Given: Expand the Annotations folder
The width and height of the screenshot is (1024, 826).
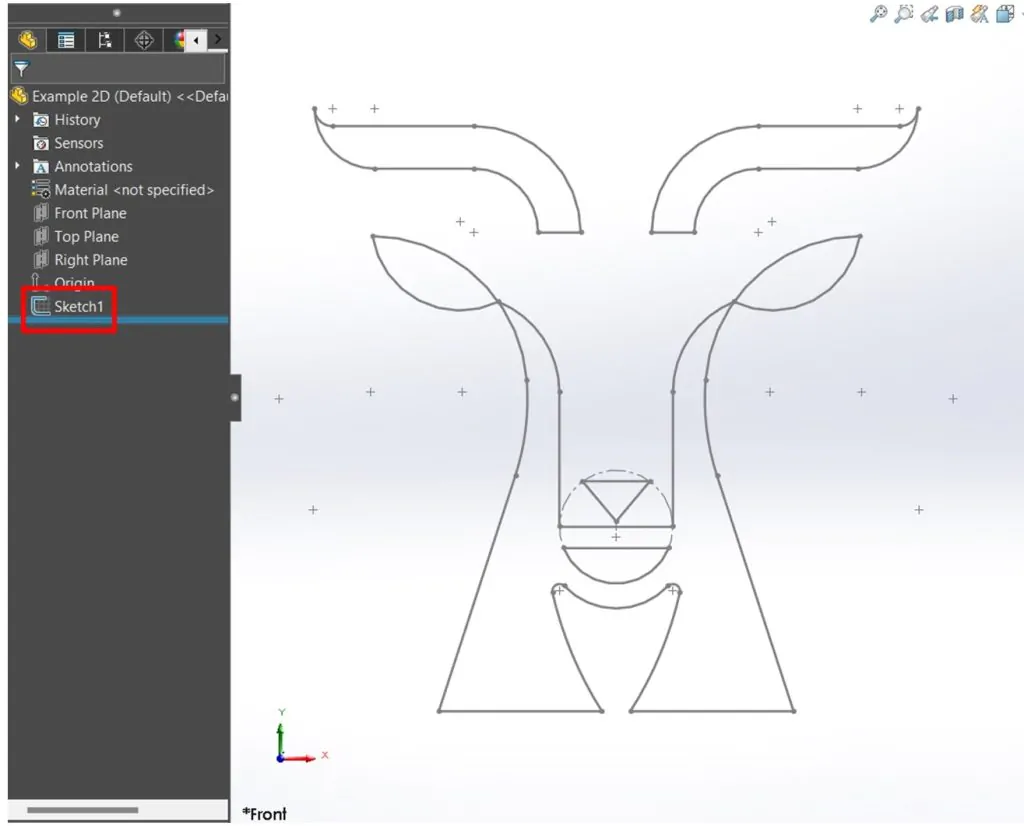Looking at the screenshot, I should click(18, 167).
